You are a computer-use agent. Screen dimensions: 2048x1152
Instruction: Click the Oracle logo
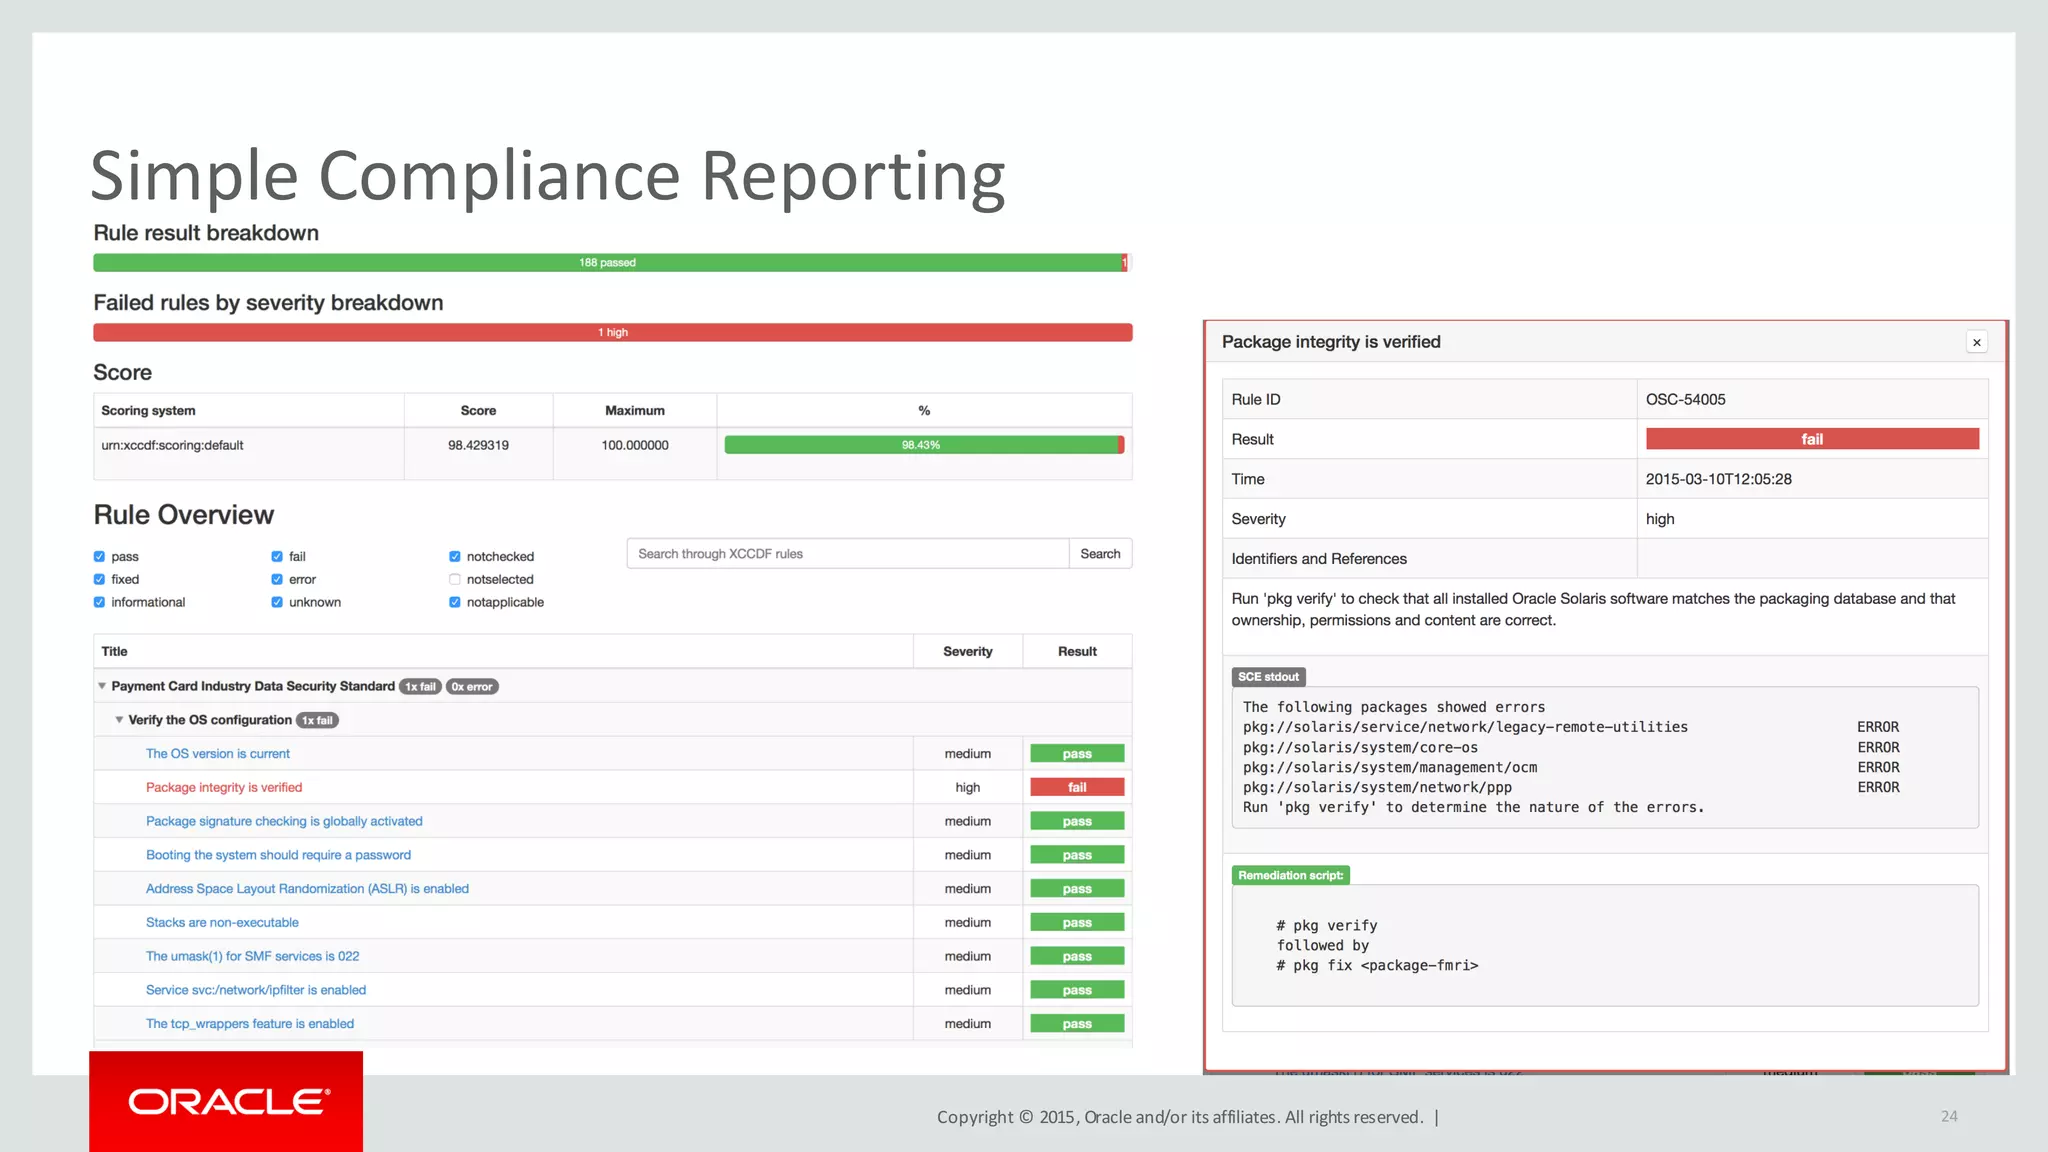(226, 1101)
